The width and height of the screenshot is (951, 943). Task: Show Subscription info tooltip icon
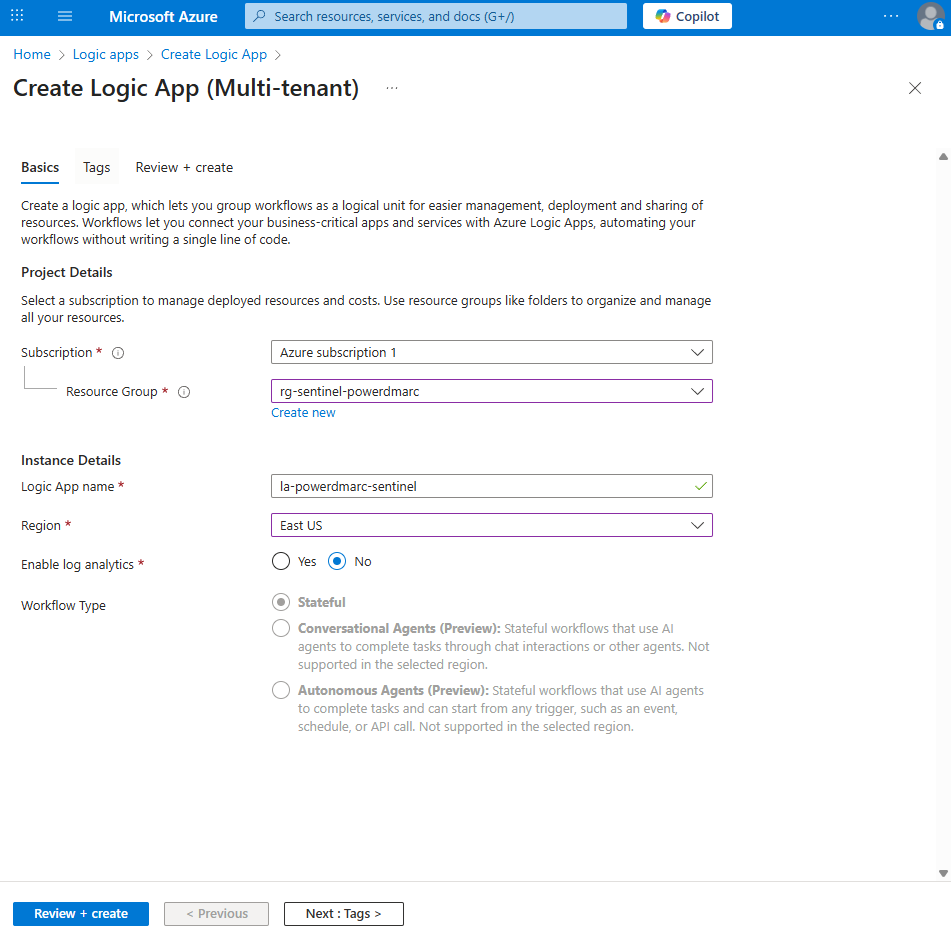point(118,353)
